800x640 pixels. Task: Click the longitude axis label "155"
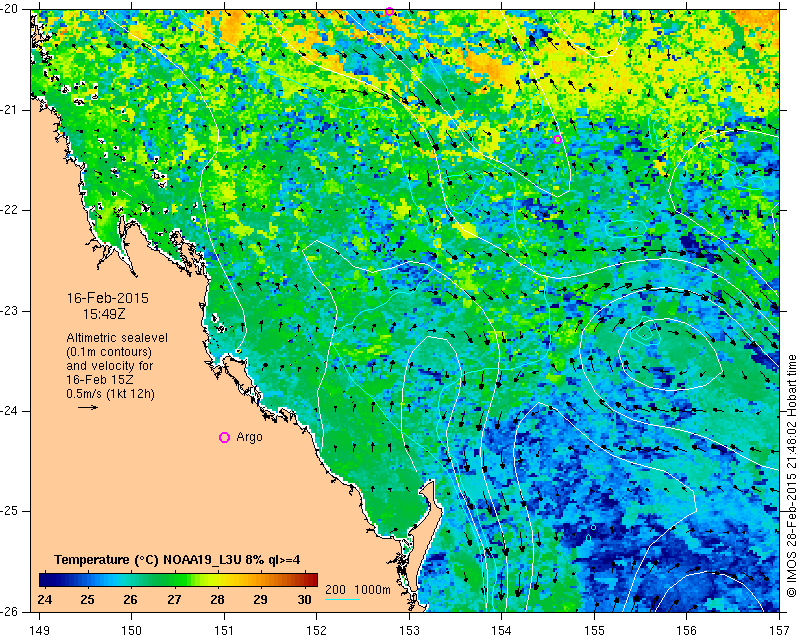click(x=594, y=630)
